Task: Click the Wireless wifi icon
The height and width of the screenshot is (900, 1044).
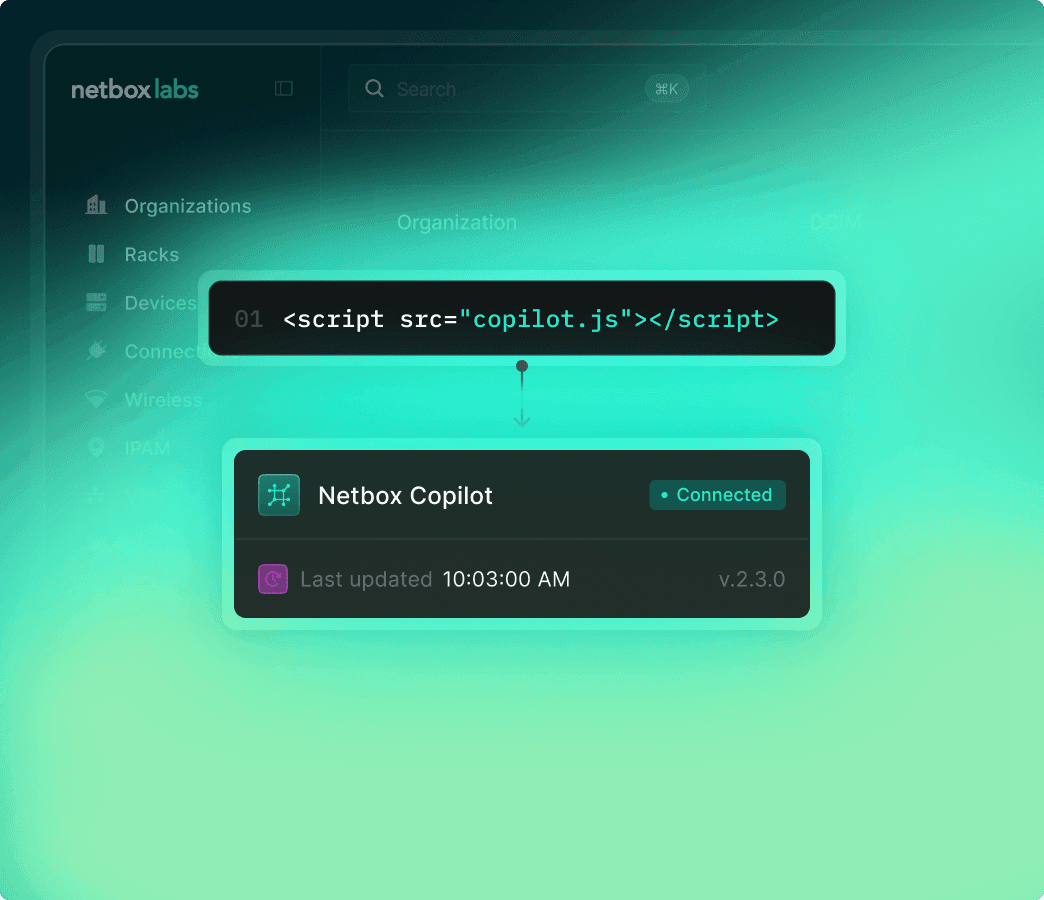Action: pos(96,400)
